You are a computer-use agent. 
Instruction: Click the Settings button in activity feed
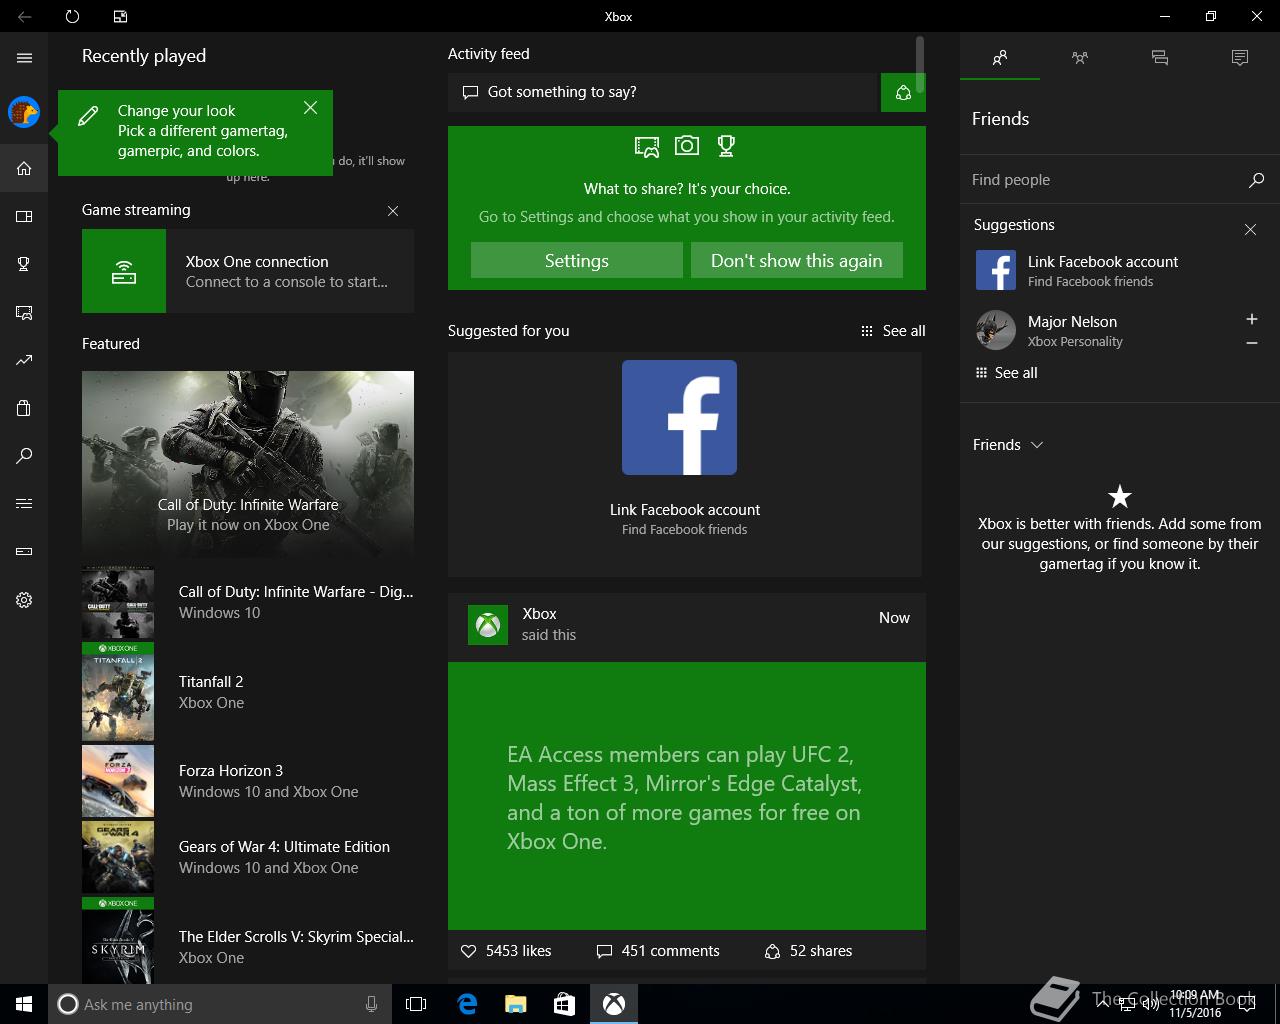point(577,260)
